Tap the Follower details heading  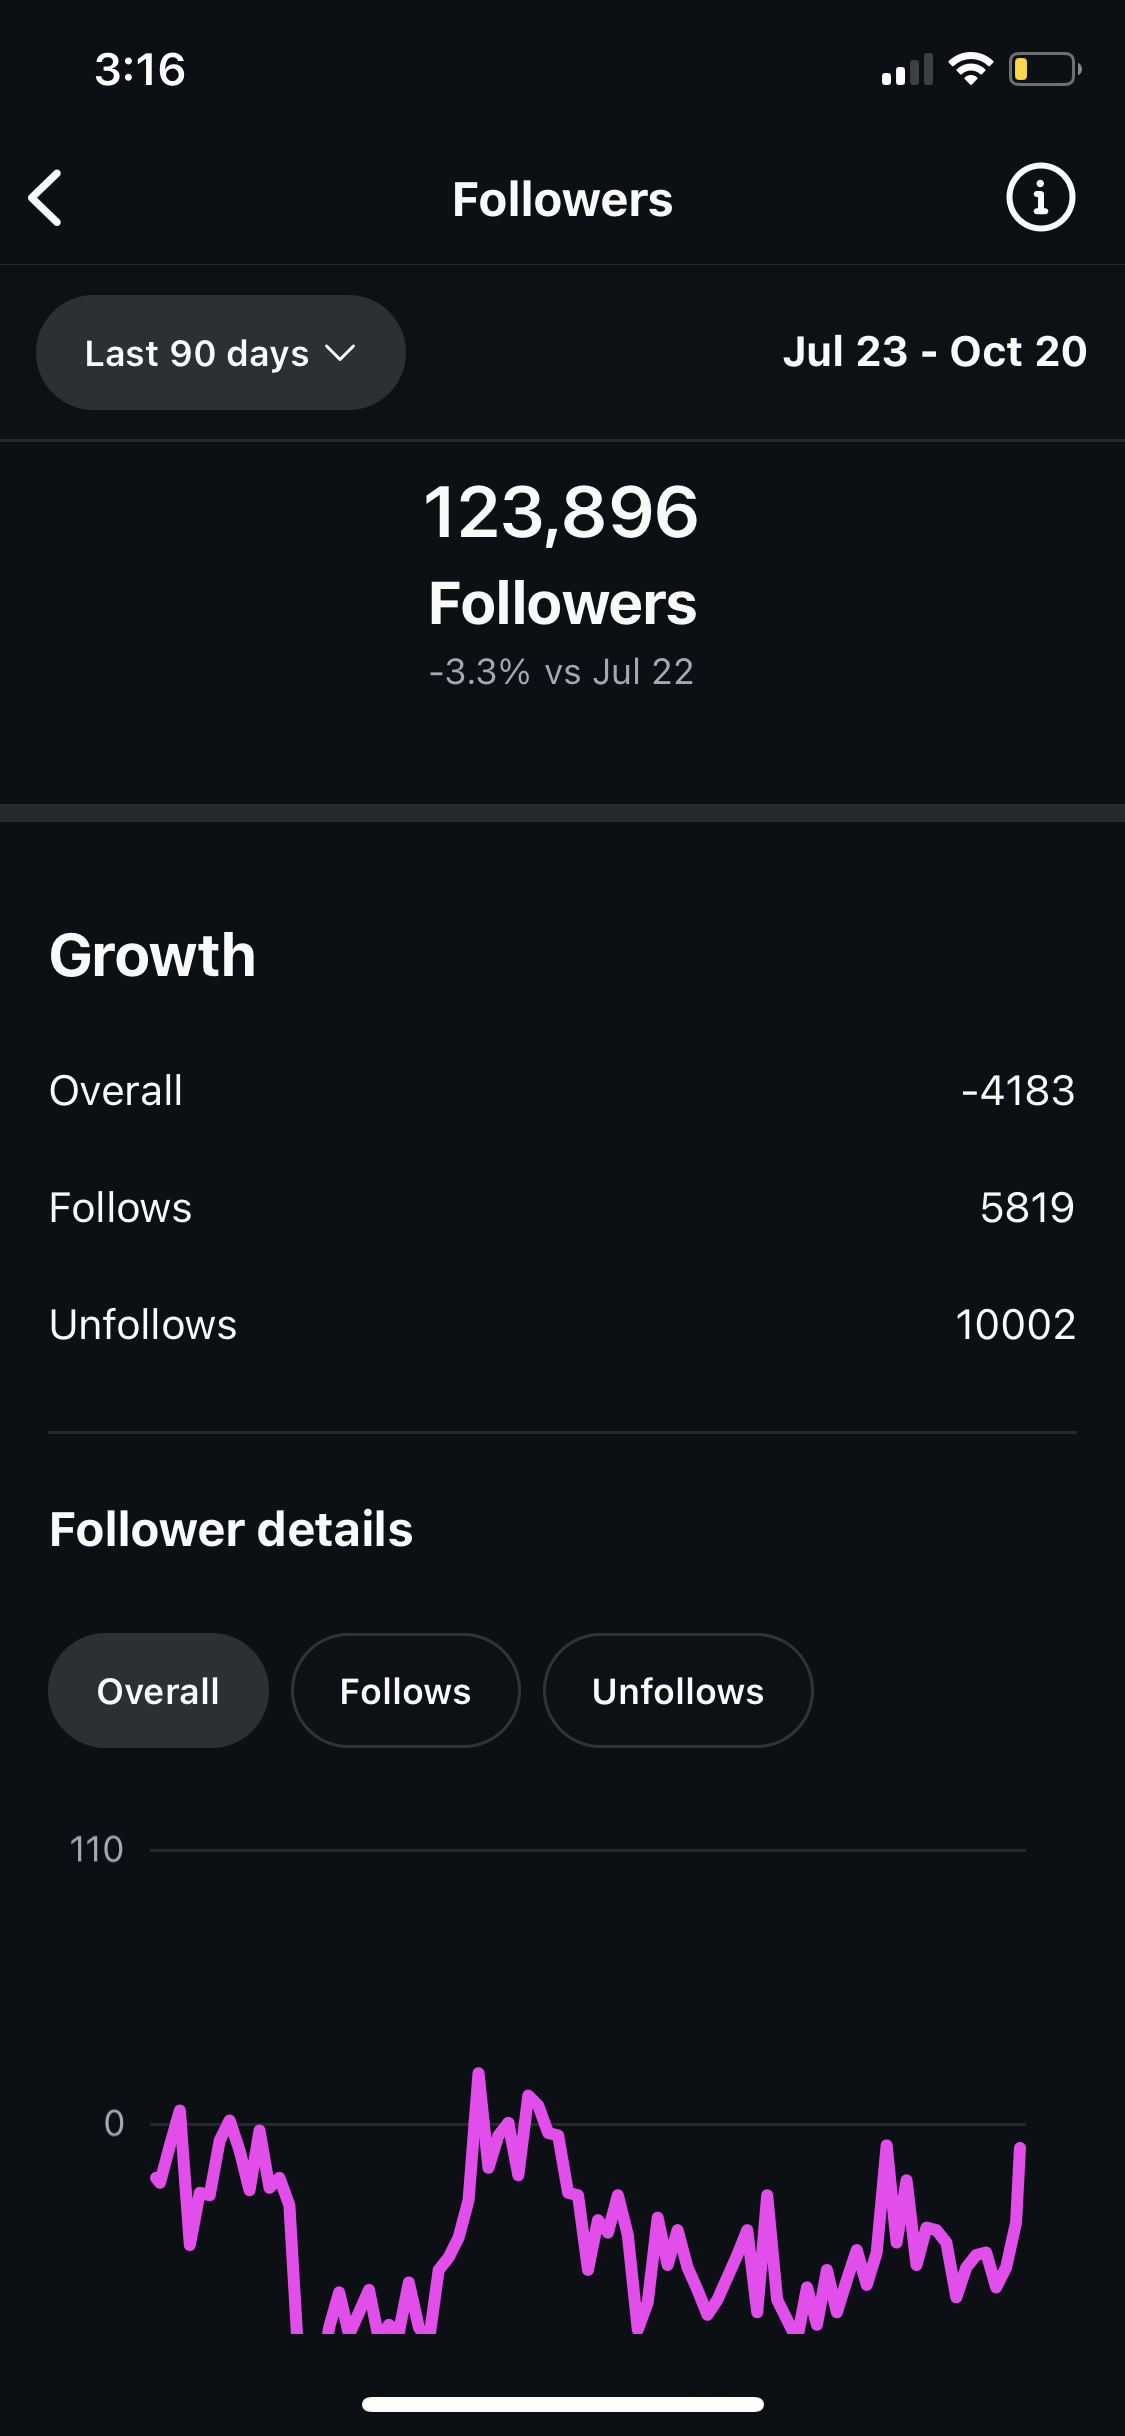click(231, 1529)
